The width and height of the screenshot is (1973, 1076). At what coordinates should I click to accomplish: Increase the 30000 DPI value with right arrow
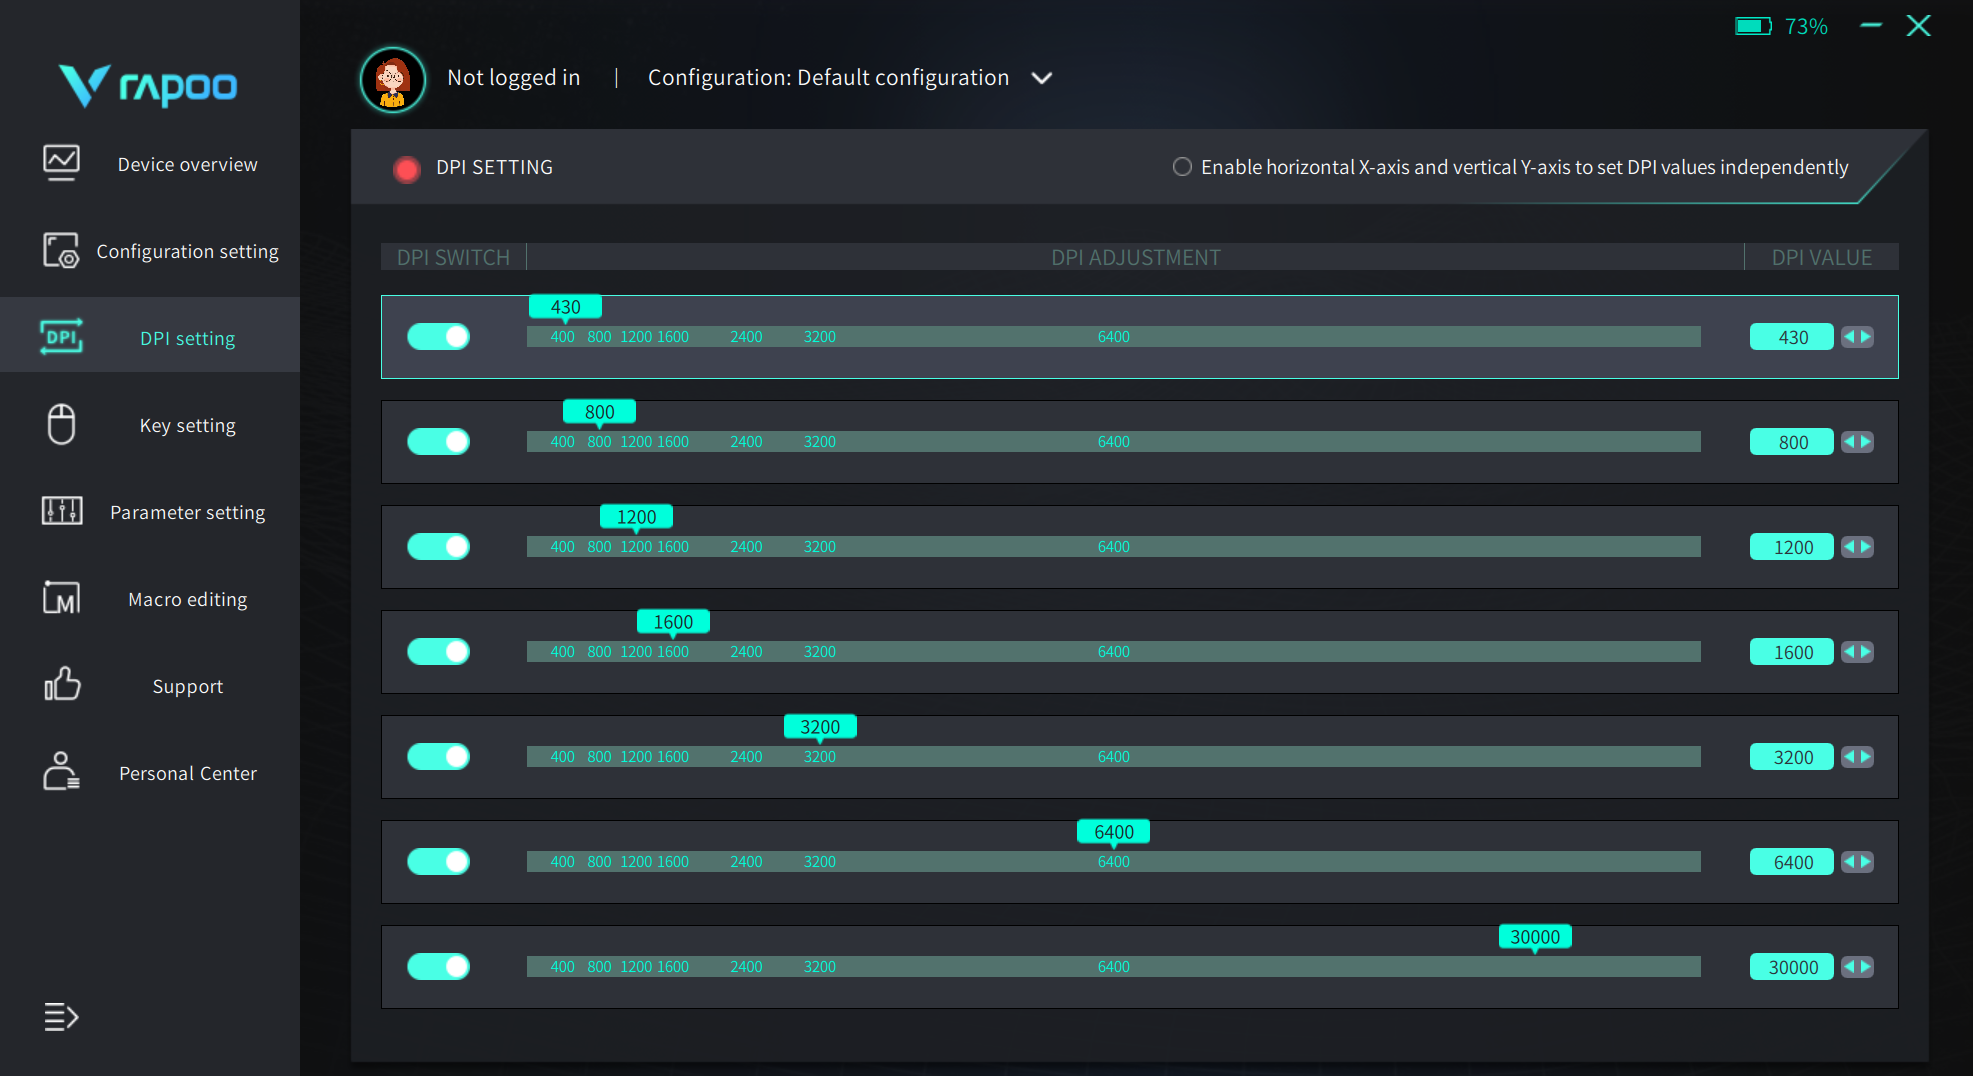1866,967
